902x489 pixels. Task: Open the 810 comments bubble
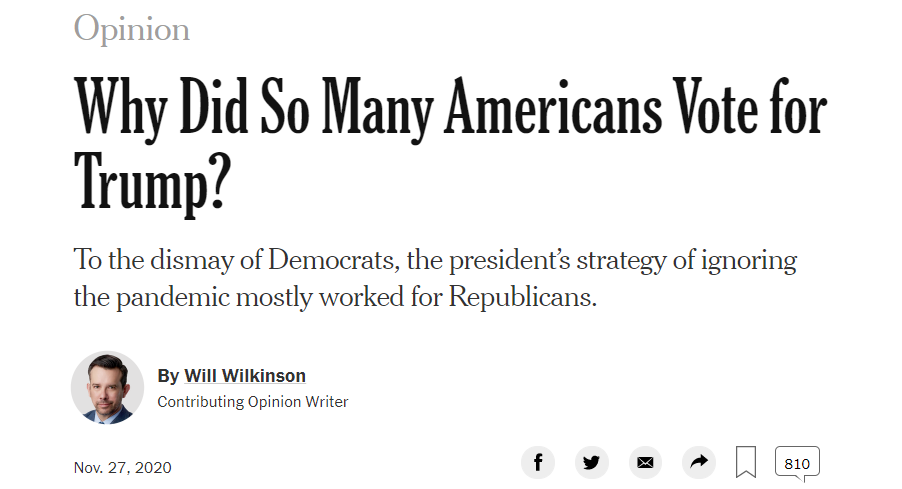[797, 463]
